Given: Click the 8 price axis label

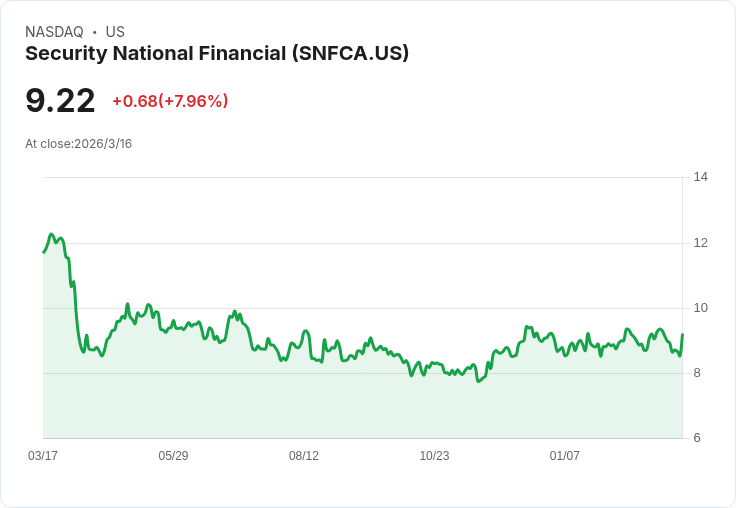Looking at the screenshot, I should [x=697, y=373].
